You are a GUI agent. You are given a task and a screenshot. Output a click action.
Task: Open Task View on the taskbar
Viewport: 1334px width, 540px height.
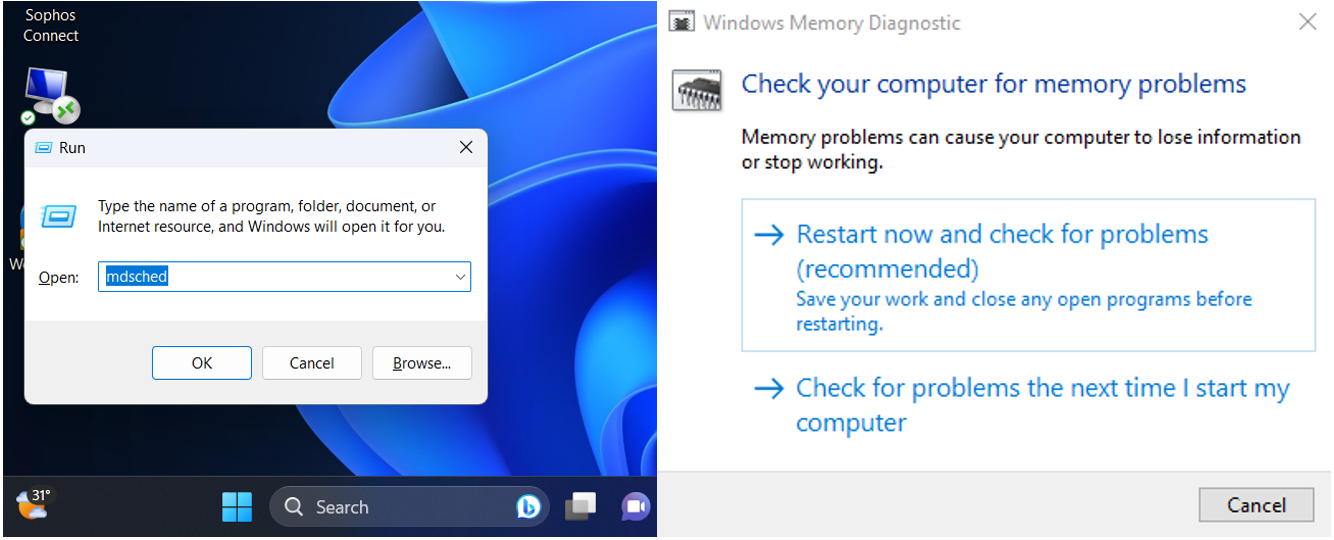(581, 507)
